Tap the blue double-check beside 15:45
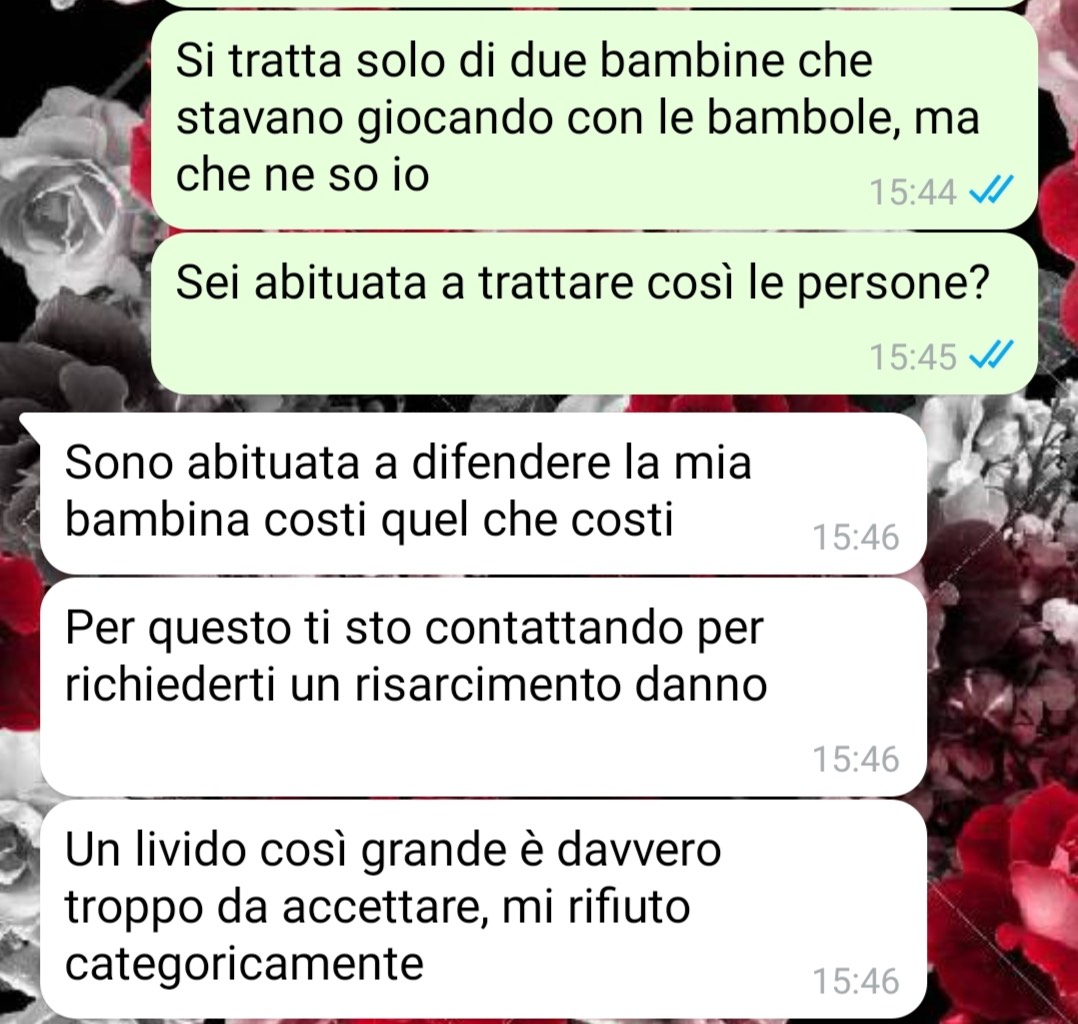Image resolution: width=1078 pixels, height=1024 pixels. [x=991, y=356]
